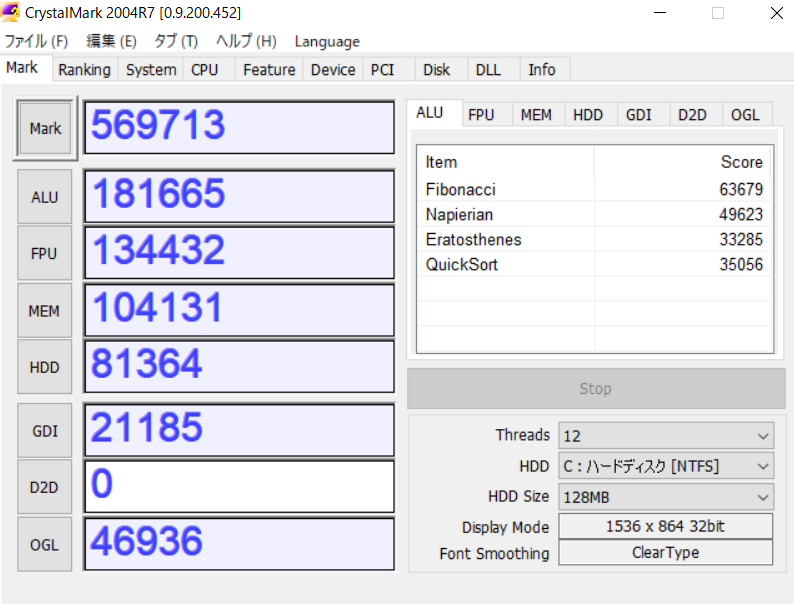Click the ClearType font smoothing button
The image size is (794, 604).
point(665,553)
